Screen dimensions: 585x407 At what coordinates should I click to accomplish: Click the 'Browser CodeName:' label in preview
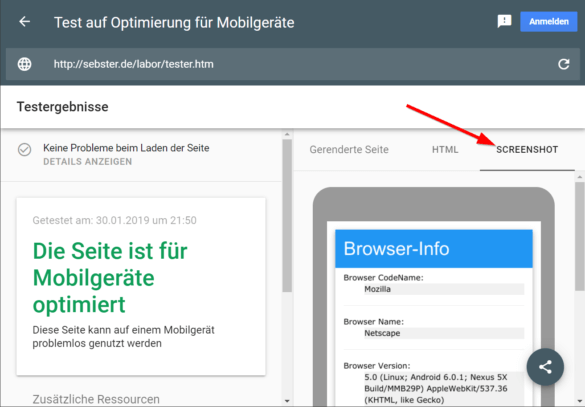383,278
